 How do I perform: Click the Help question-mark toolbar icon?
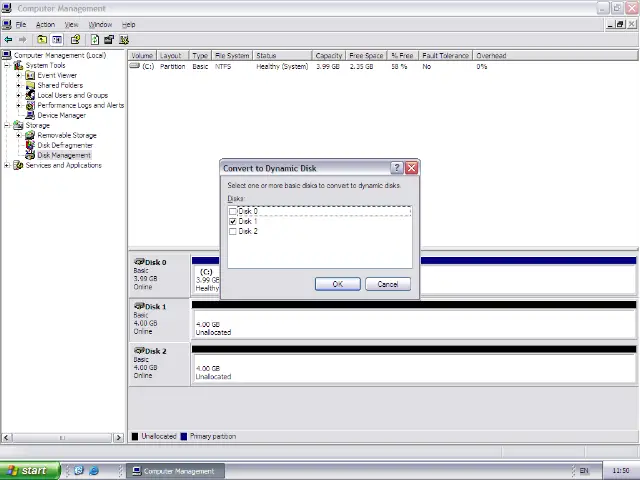click(x=75, y=40)
